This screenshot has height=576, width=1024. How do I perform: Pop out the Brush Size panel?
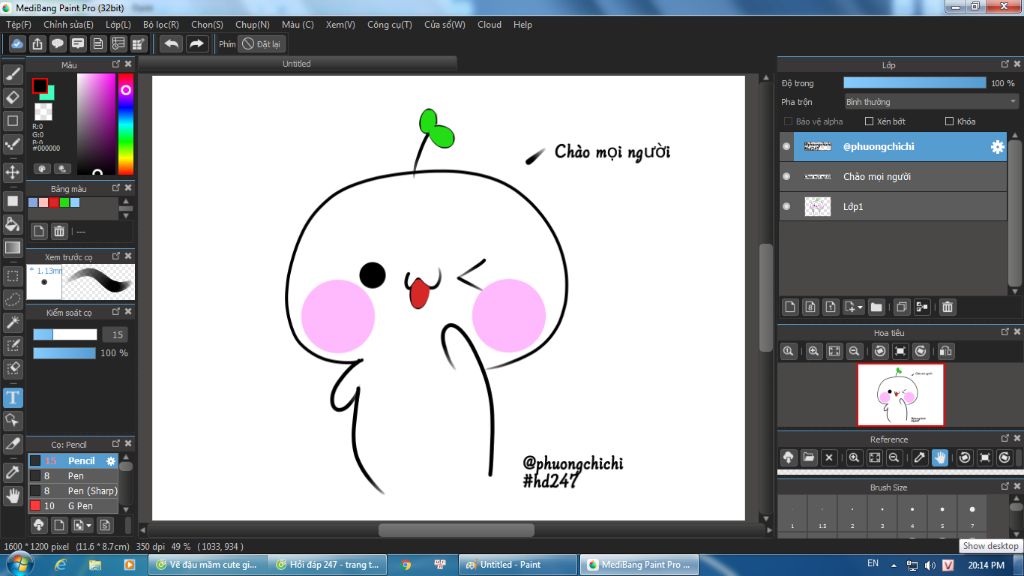[x=1004, y=487]
